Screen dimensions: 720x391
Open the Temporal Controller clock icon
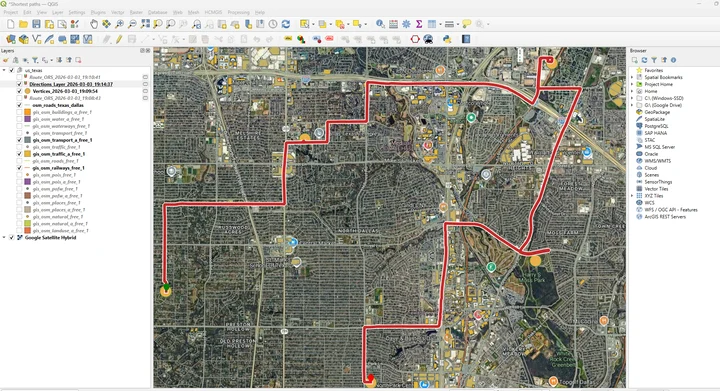pyautogui.click(x=273, y=24)
